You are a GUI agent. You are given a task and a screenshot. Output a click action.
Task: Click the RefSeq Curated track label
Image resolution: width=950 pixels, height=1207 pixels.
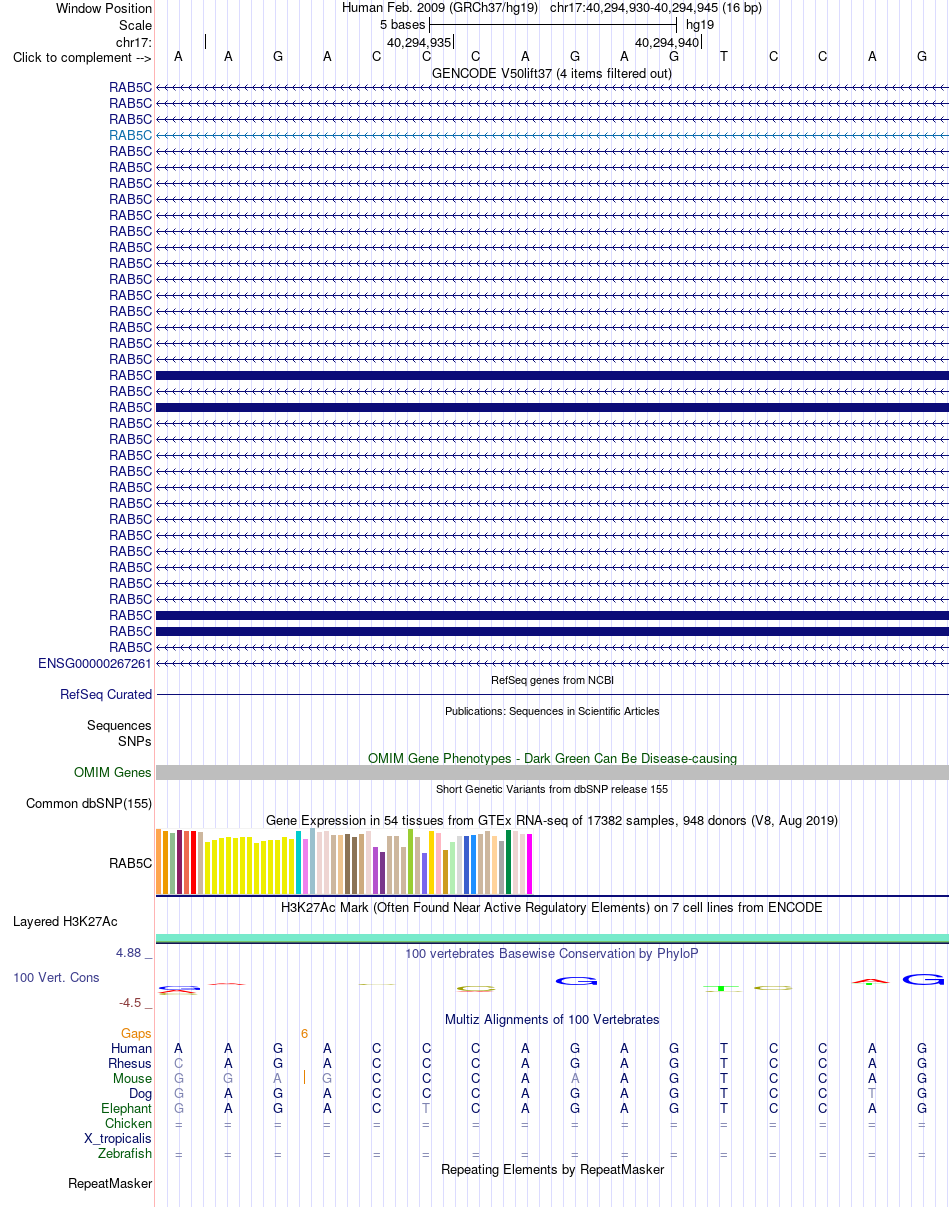pos(106,694)
